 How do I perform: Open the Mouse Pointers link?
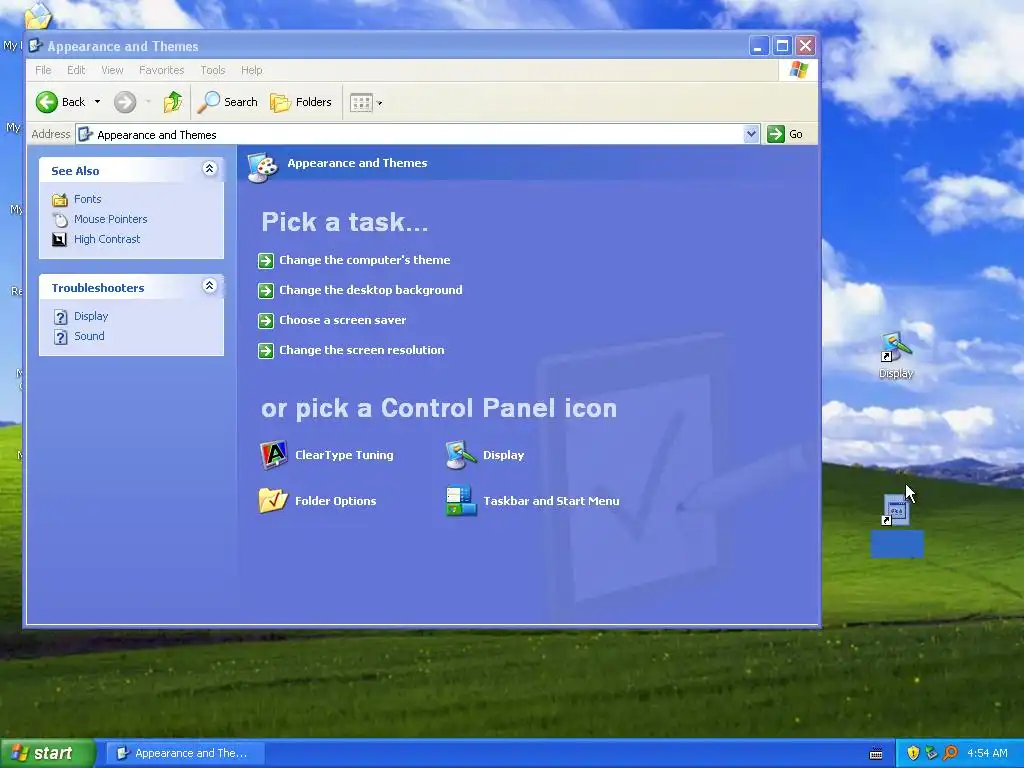110,219
